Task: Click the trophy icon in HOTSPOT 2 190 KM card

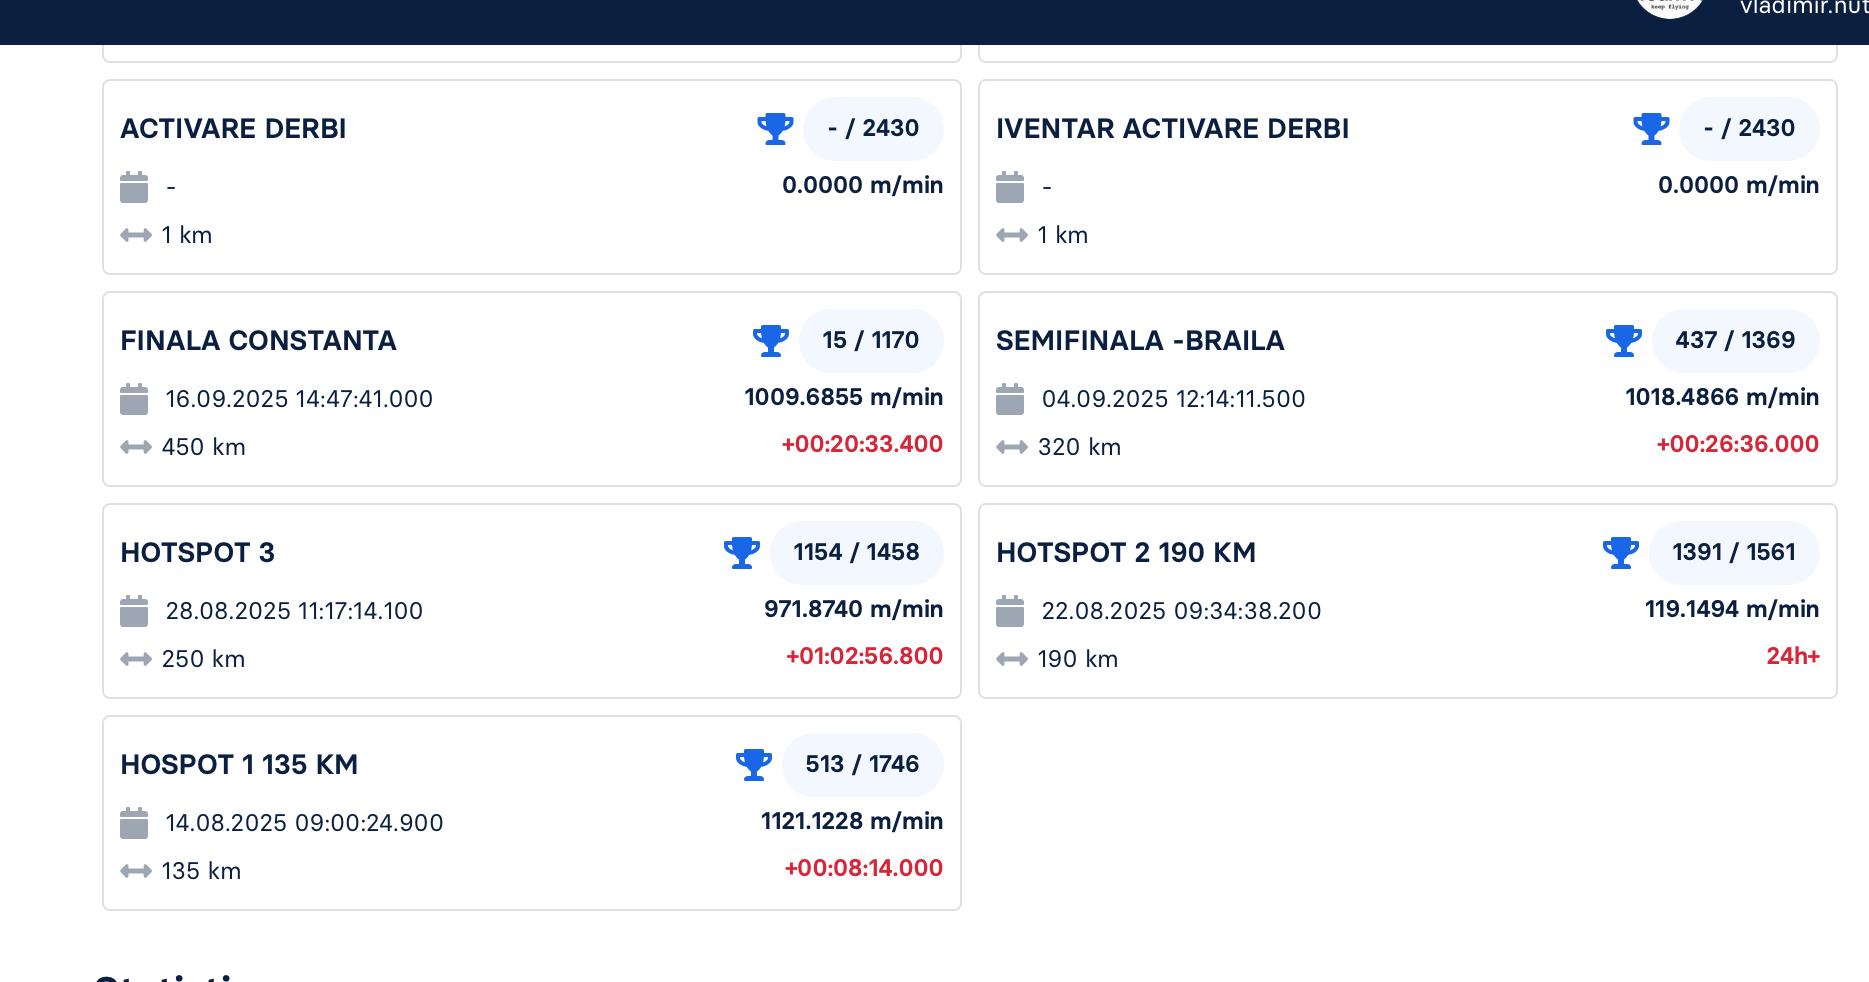Action: [x=1620, y=553]
